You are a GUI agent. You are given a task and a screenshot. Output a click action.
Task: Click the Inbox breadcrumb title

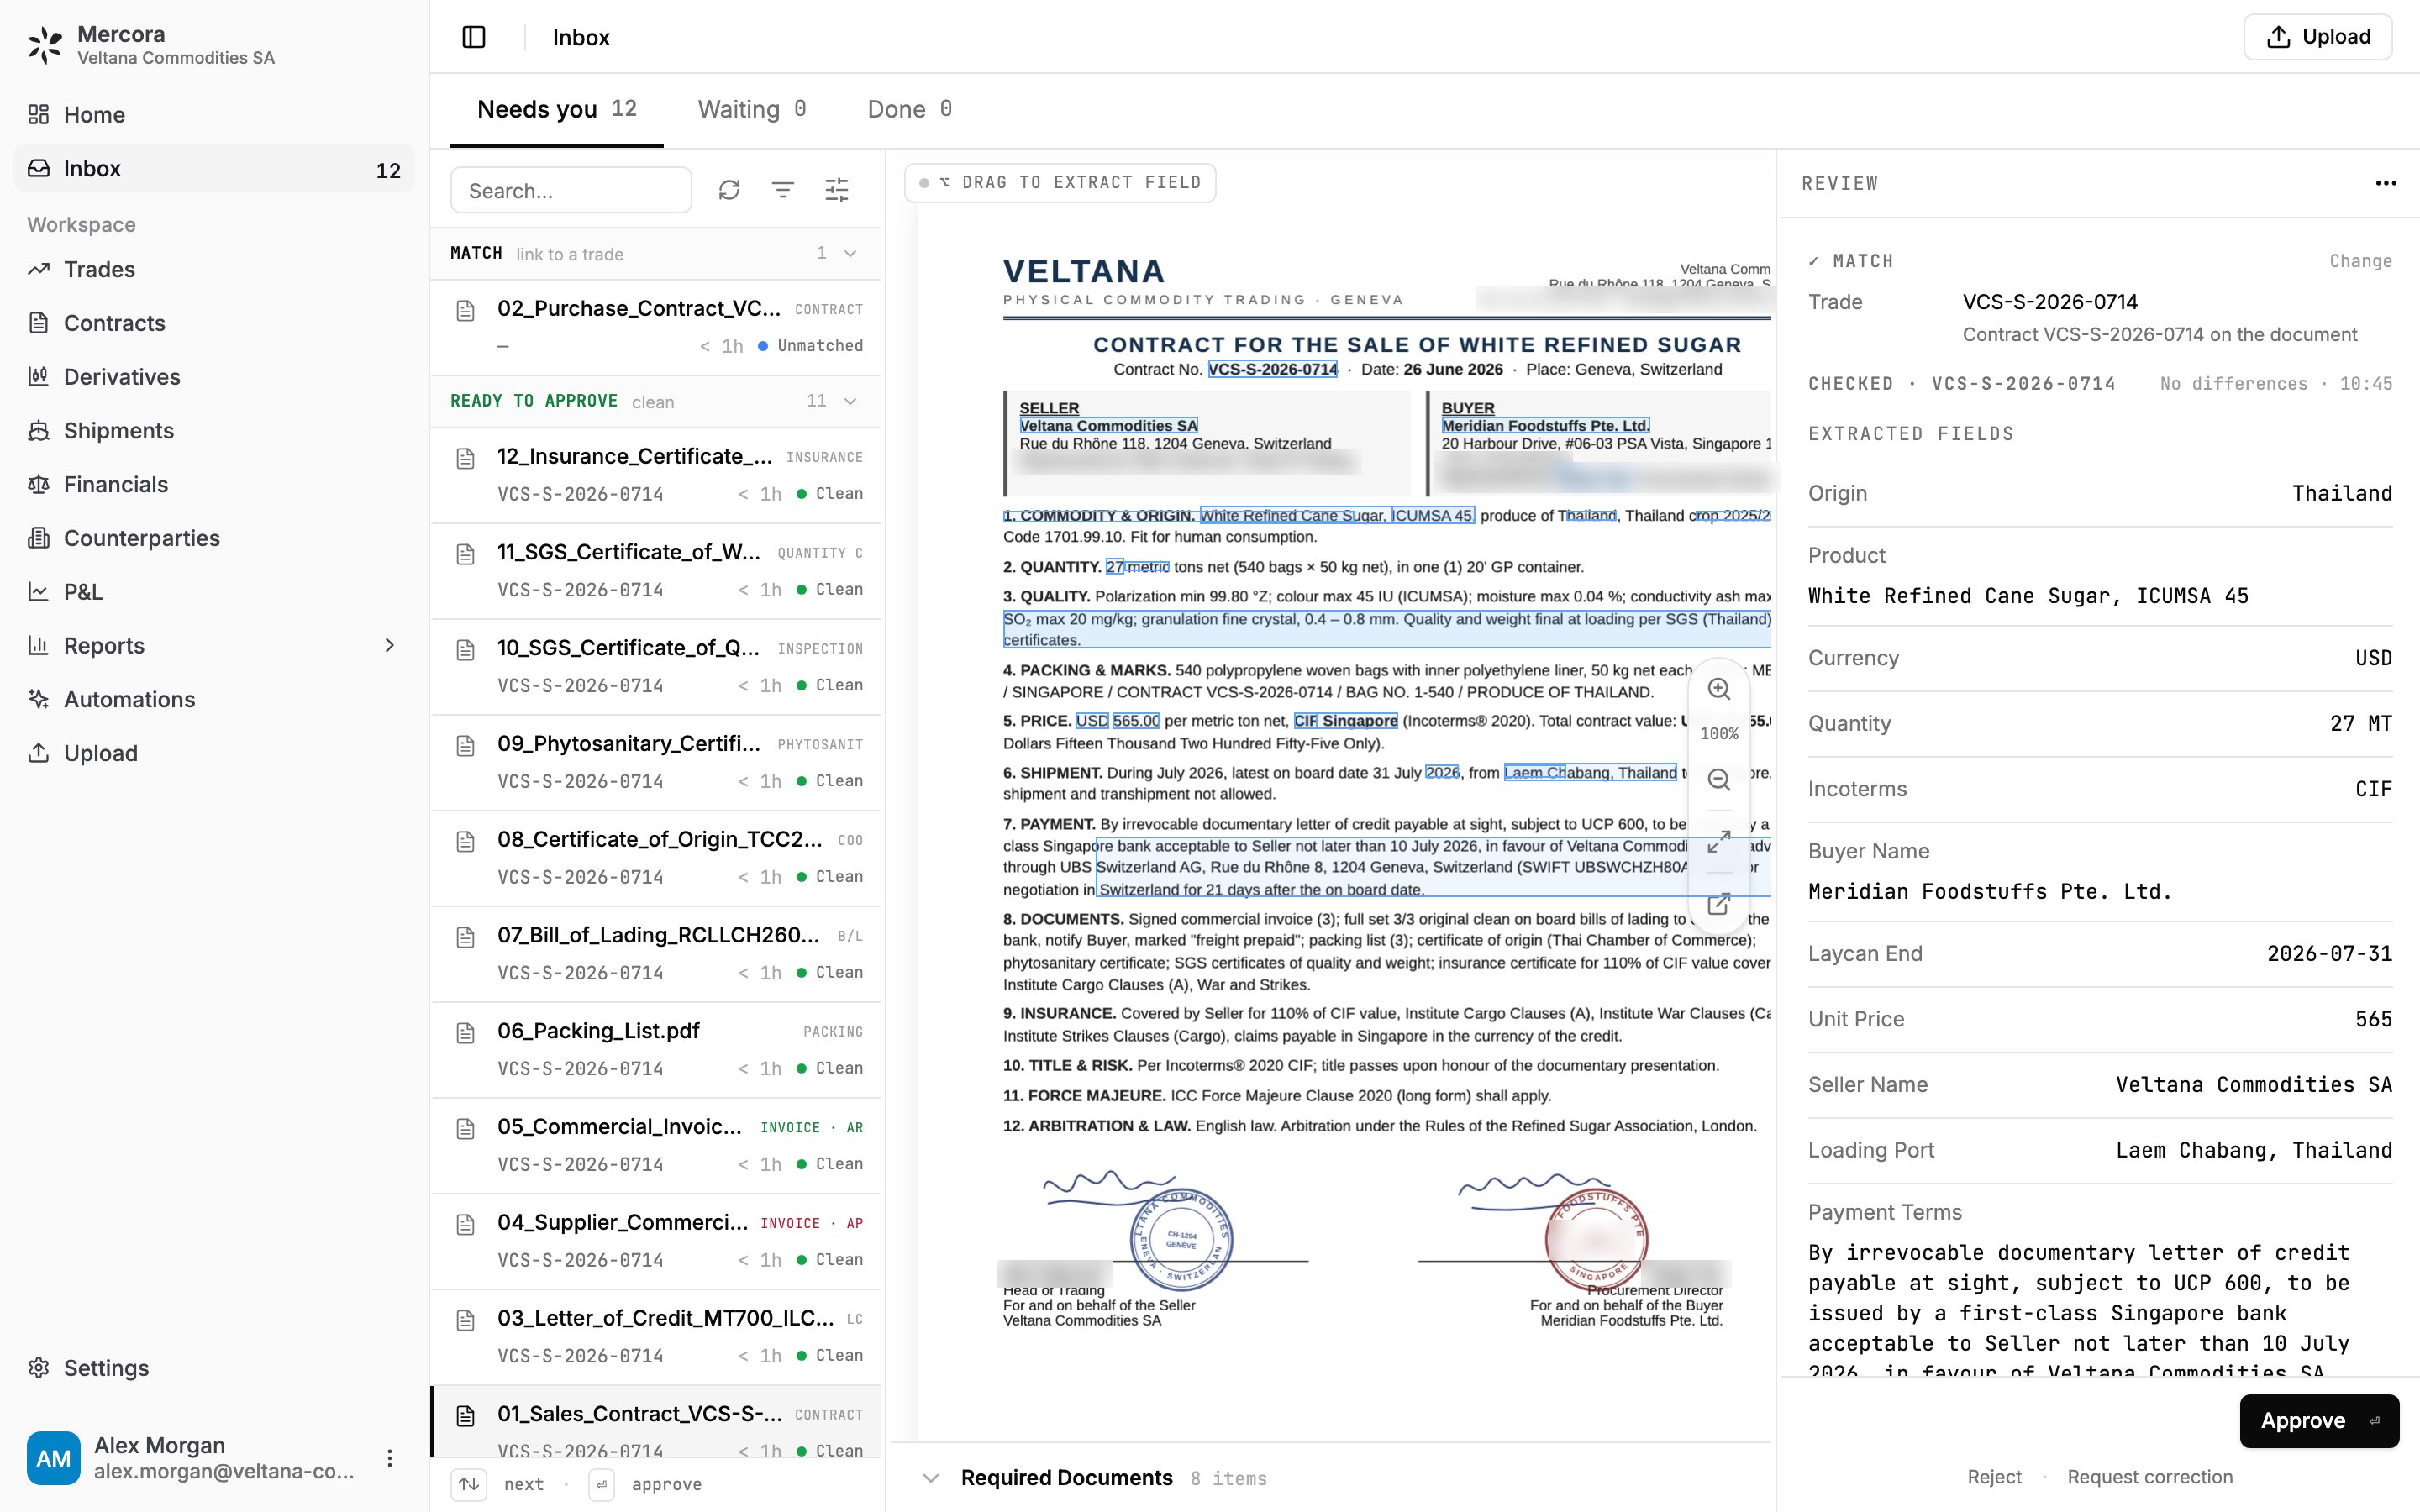point(581,37)
